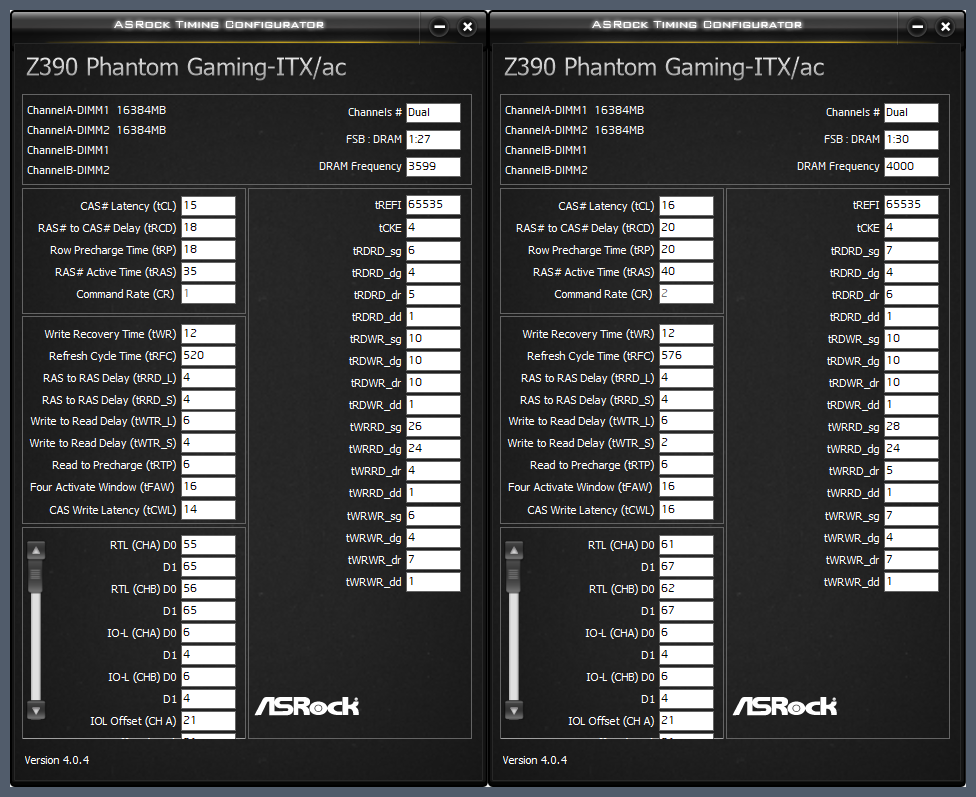Select DRAM Frequency field showing 4000
This screenshot has width=976, height=797.
pos(911,166)
